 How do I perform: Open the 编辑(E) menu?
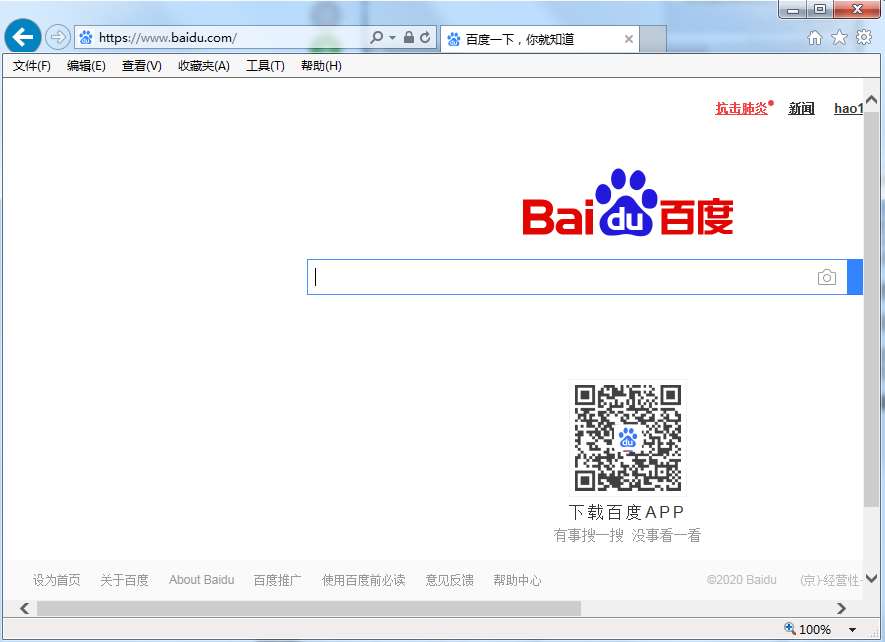[x=86, y=66]
